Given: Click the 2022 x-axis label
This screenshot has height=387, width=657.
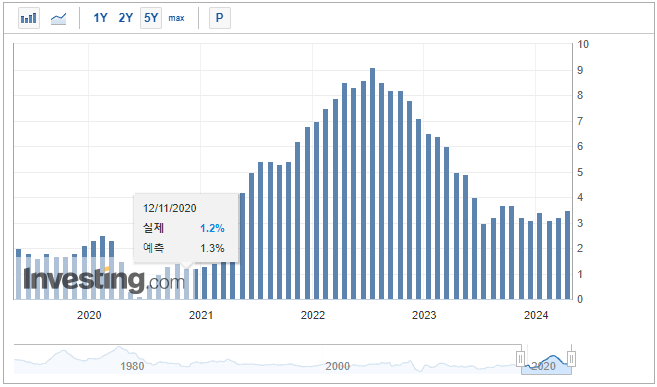Looking at the screenshot, I should [313, 315].
